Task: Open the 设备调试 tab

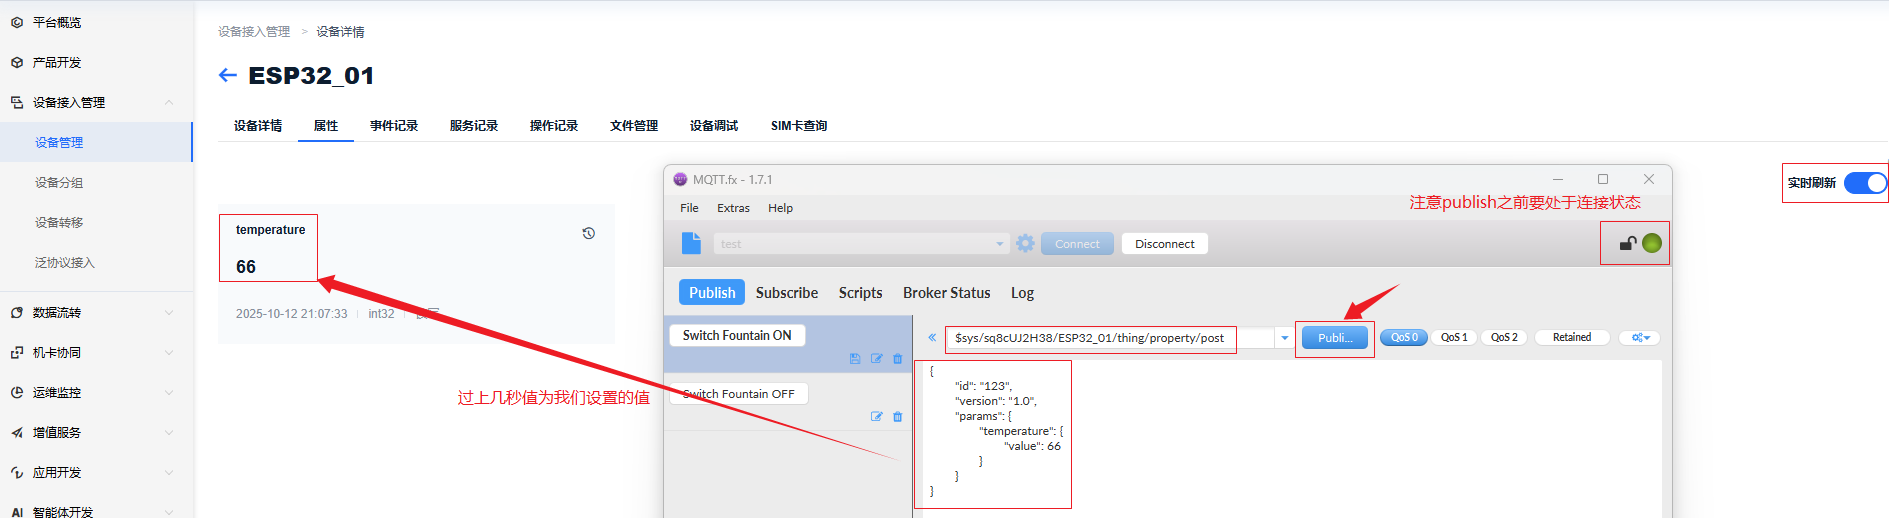Action: (x=714, y=126)
